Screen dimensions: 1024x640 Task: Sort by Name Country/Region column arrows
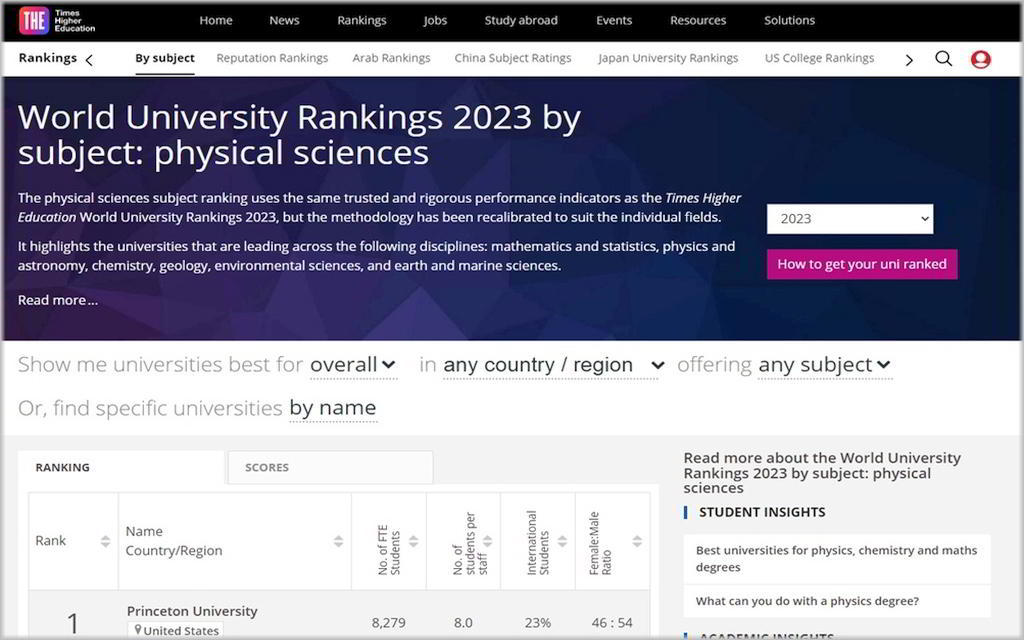(338, 541)
